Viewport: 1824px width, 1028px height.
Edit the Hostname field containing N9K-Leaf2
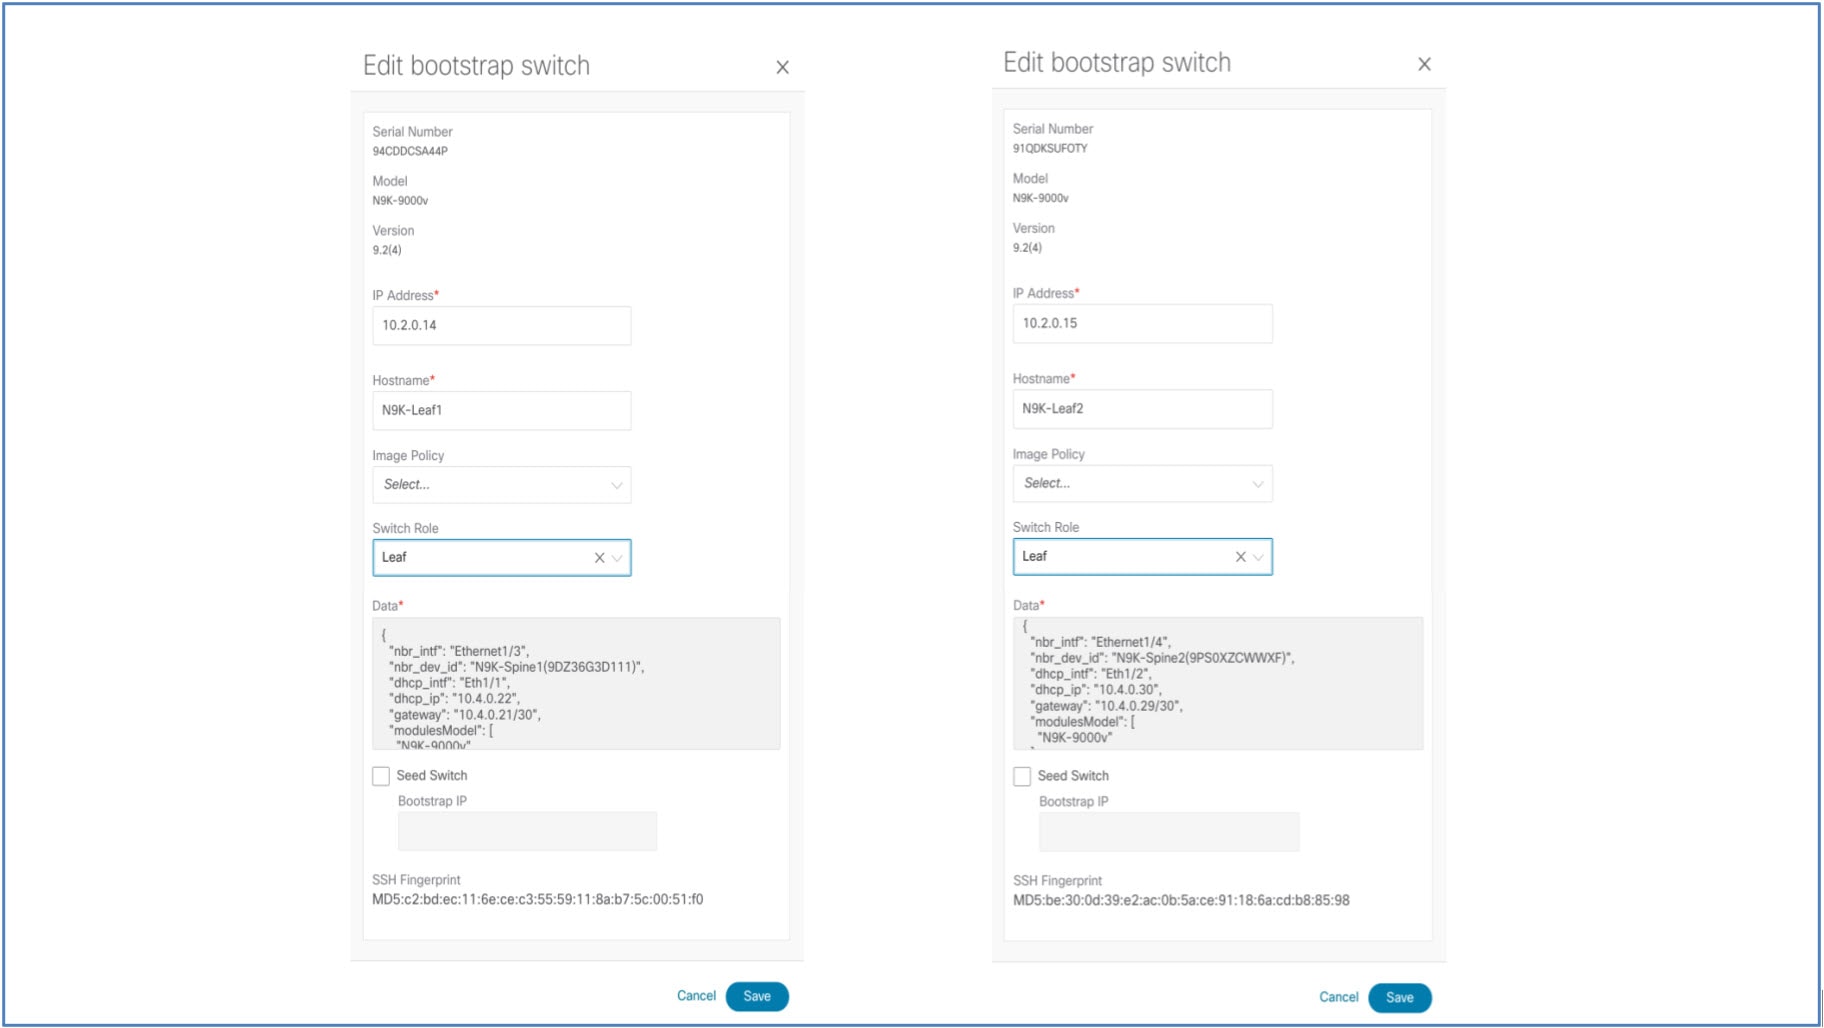(1142, 409)
